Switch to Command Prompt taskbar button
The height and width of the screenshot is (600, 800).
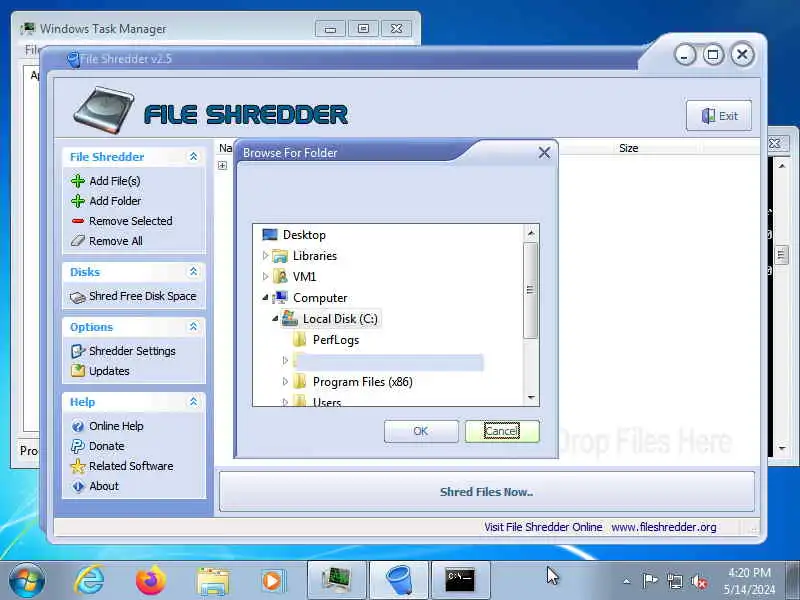pos(460,580)
